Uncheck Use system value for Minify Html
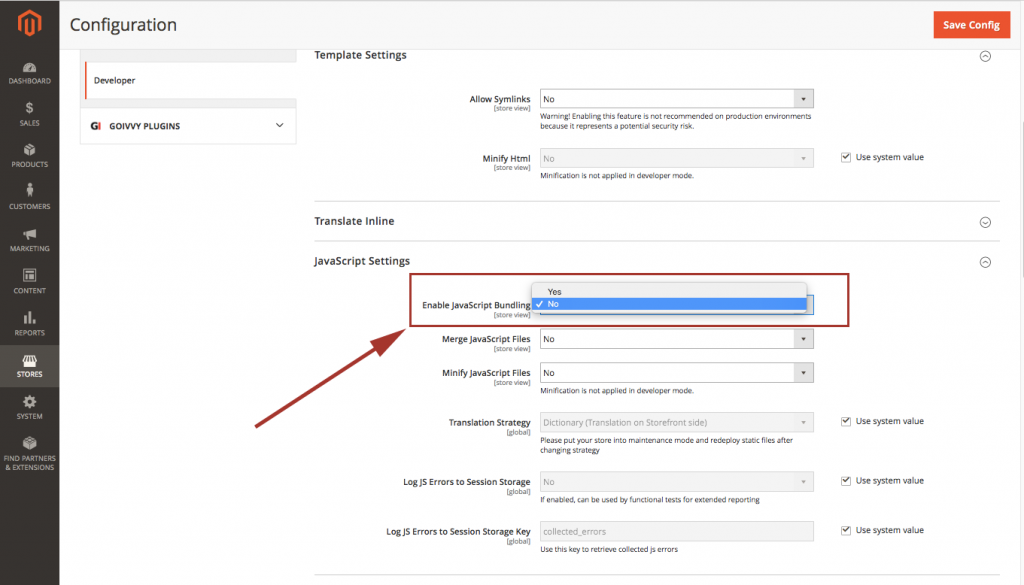This screenshot has height=585, width=1024. (846, 156)
